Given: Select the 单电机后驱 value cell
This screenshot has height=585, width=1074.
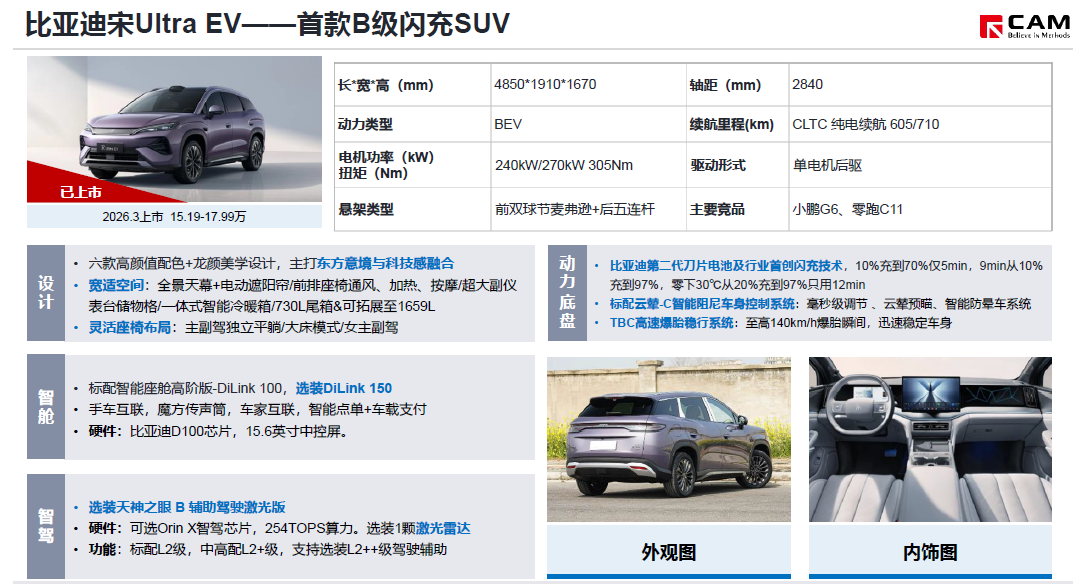Looking at the screenshot, I should tap(920, 165).
